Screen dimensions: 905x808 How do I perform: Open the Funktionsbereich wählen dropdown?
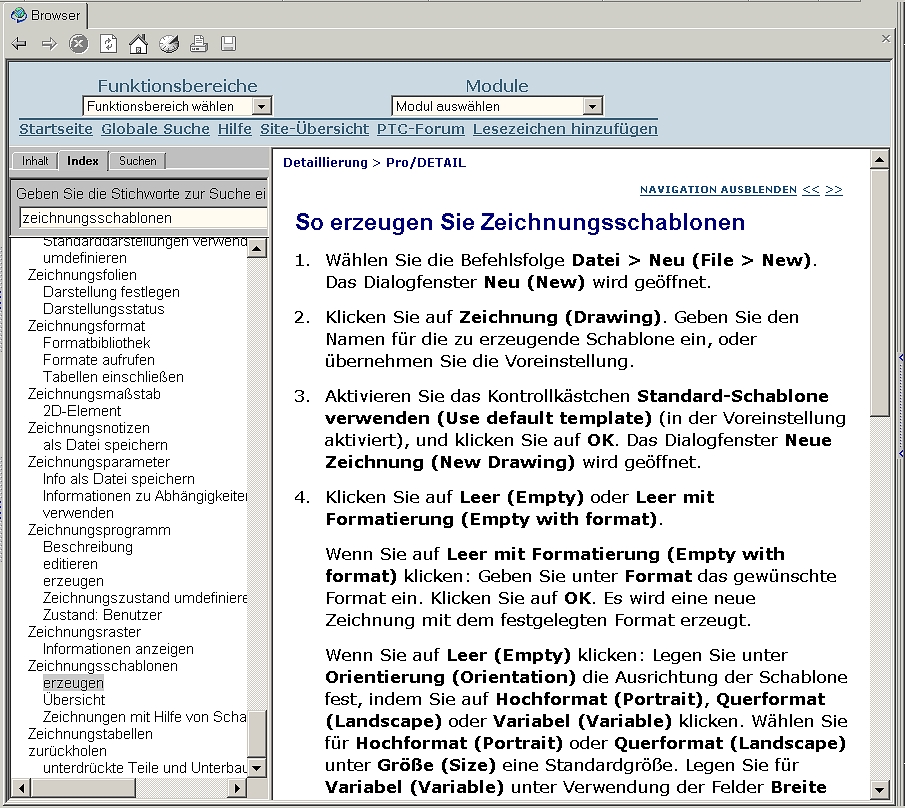point(177,106)
